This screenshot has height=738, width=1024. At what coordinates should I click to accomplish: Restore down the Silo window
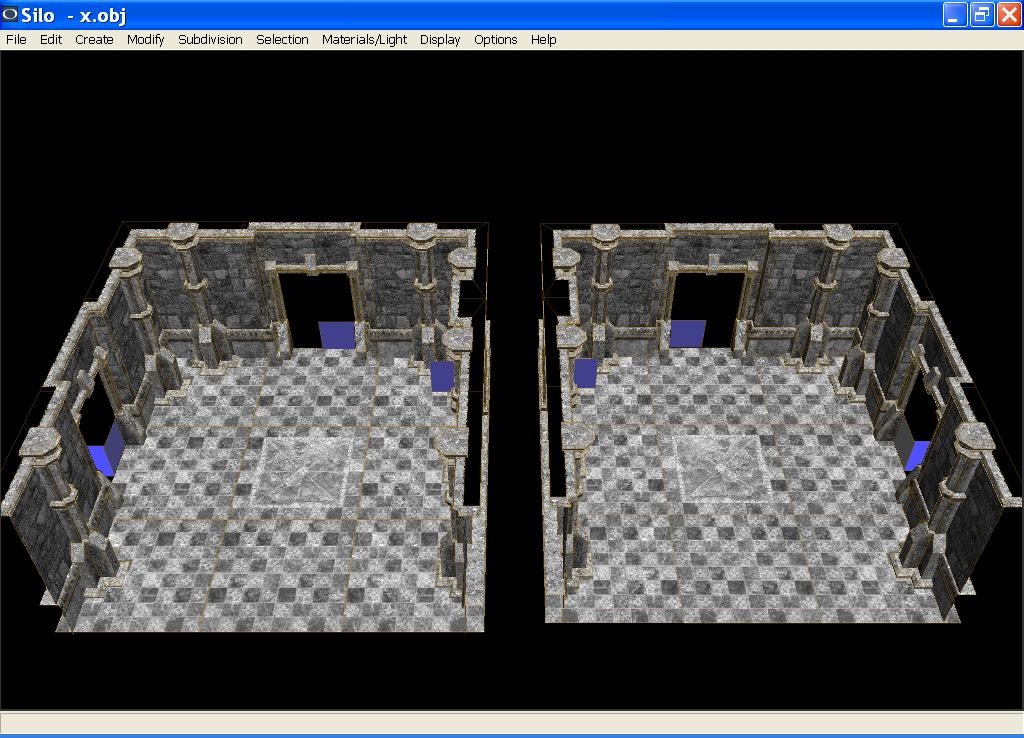point(981,15)
